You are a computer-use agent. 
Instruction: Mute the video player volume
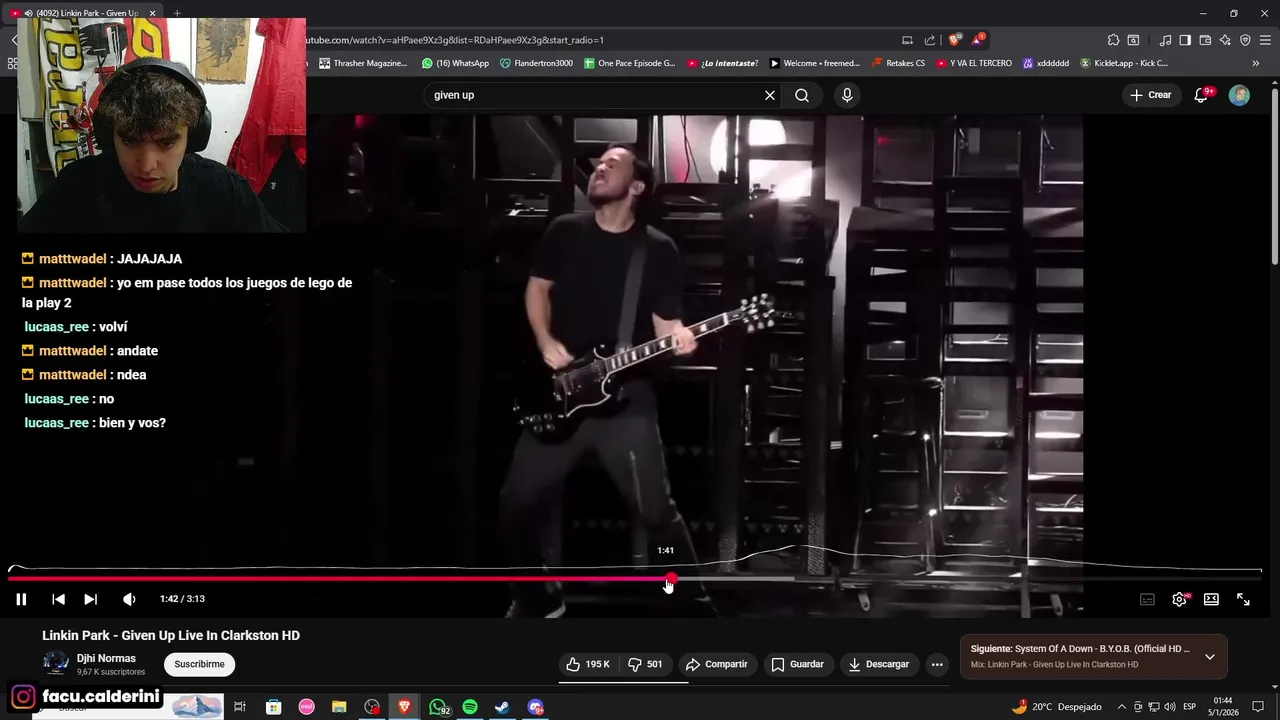tap(129, 599)
